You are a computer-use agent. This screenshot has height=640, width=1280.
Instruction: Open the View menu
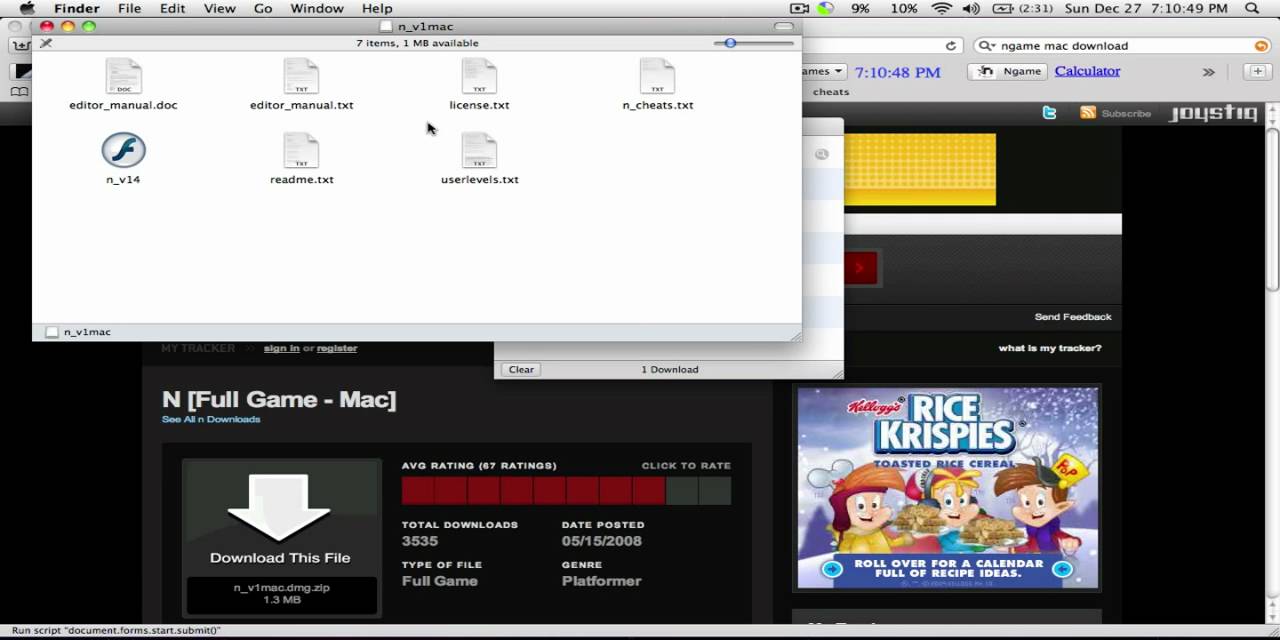(219, 8)
